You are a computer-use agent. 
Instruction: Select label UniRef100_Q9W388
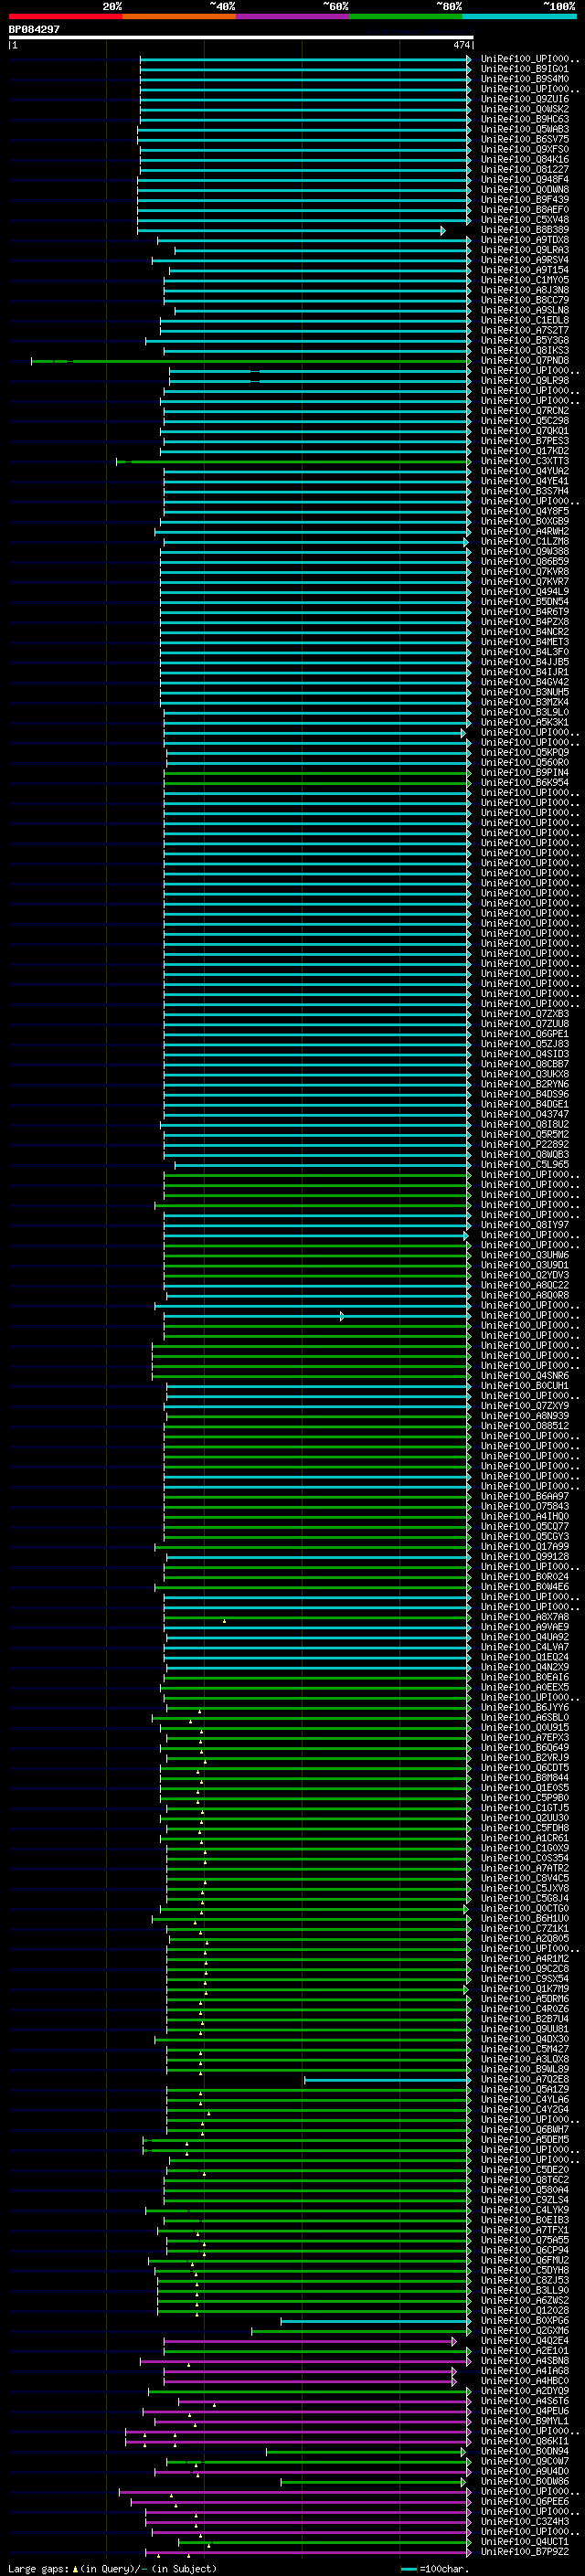(524, 551)
